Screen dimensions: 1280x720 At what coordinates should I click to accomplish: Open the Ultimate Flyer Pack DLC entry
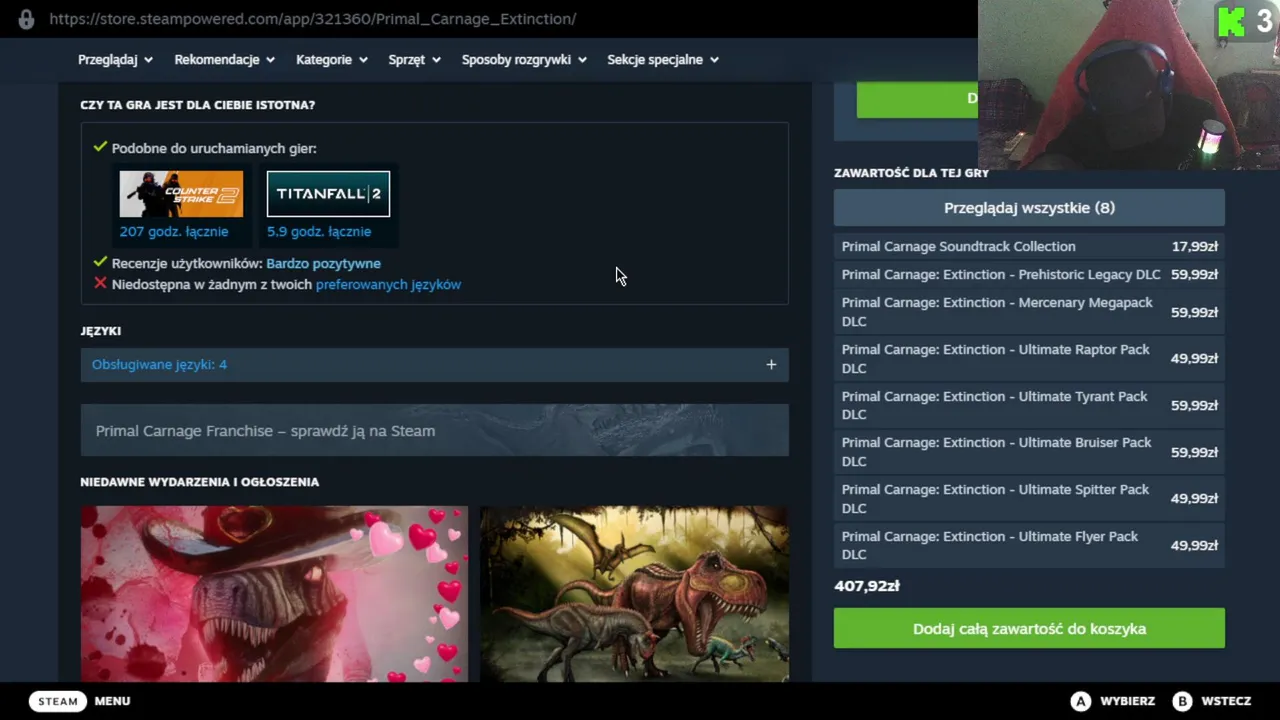click(x=1029, y=545)
